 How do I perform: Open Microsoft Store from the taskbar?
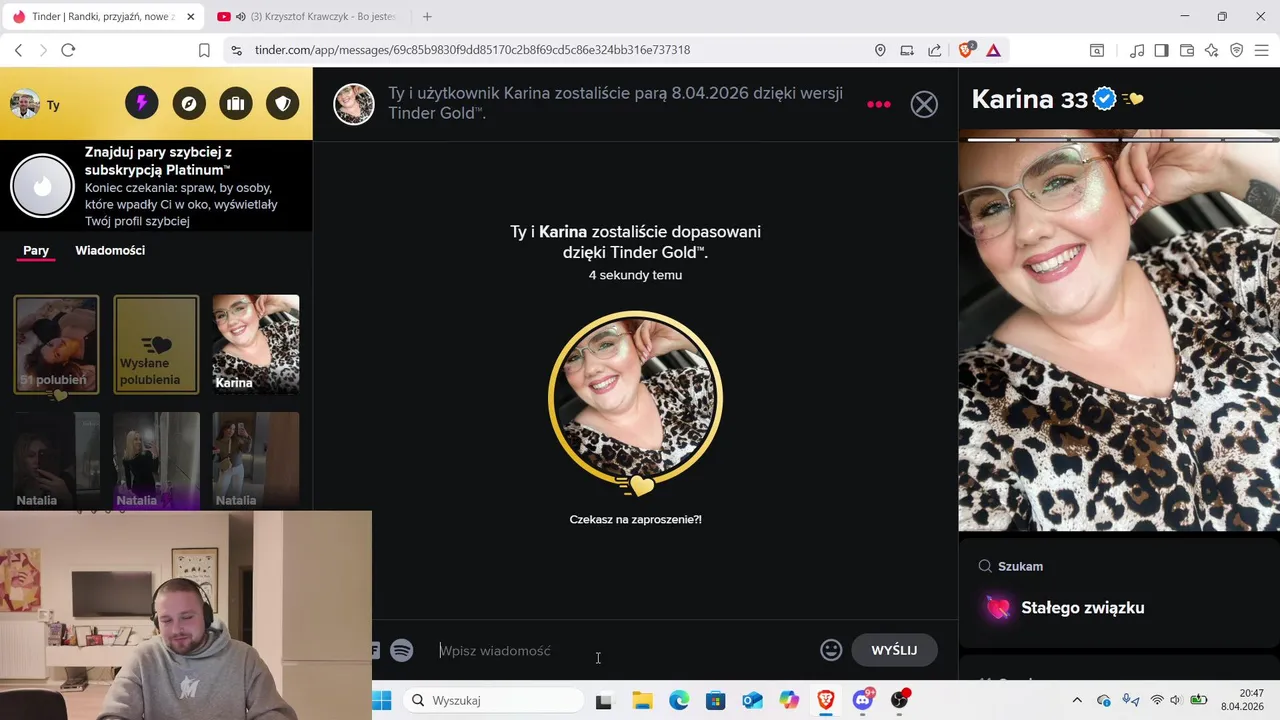click(x=715, y=701)
